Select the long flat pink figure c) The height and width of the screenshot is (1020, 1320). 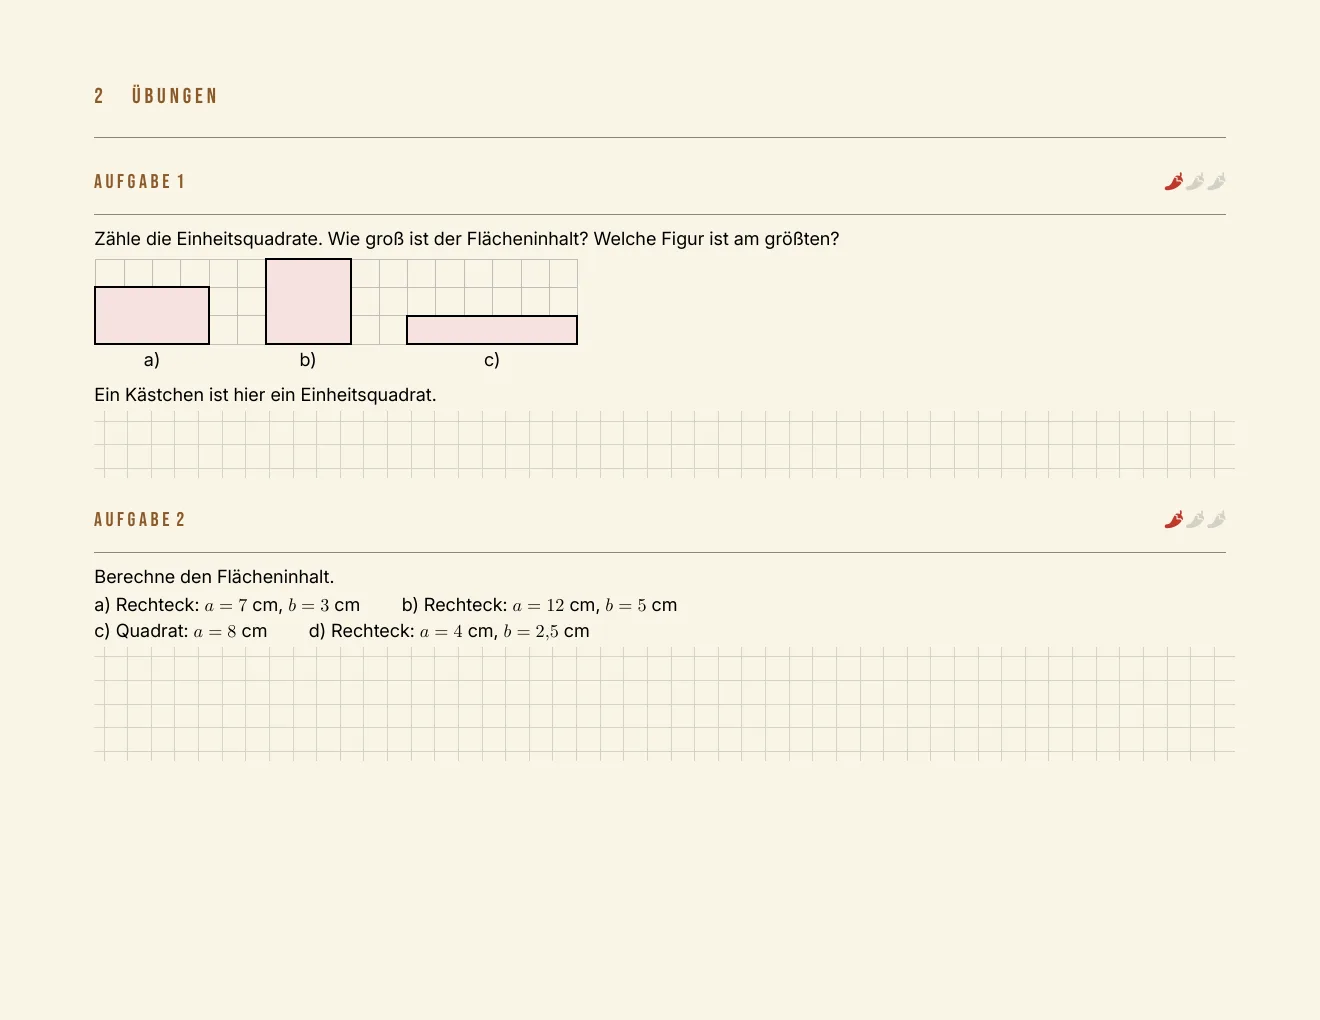tap(492, 330)
